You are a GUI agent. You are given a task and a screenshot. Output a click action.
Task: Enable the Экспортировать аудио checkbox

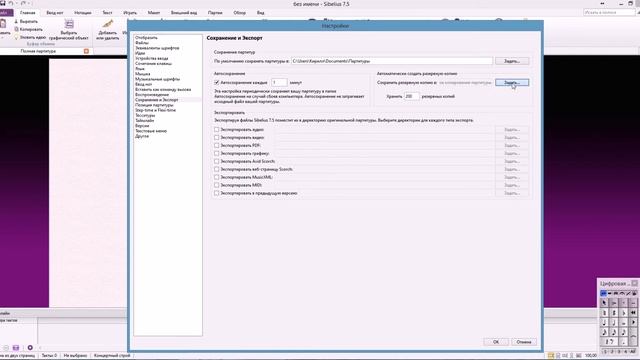pos(217,129)
